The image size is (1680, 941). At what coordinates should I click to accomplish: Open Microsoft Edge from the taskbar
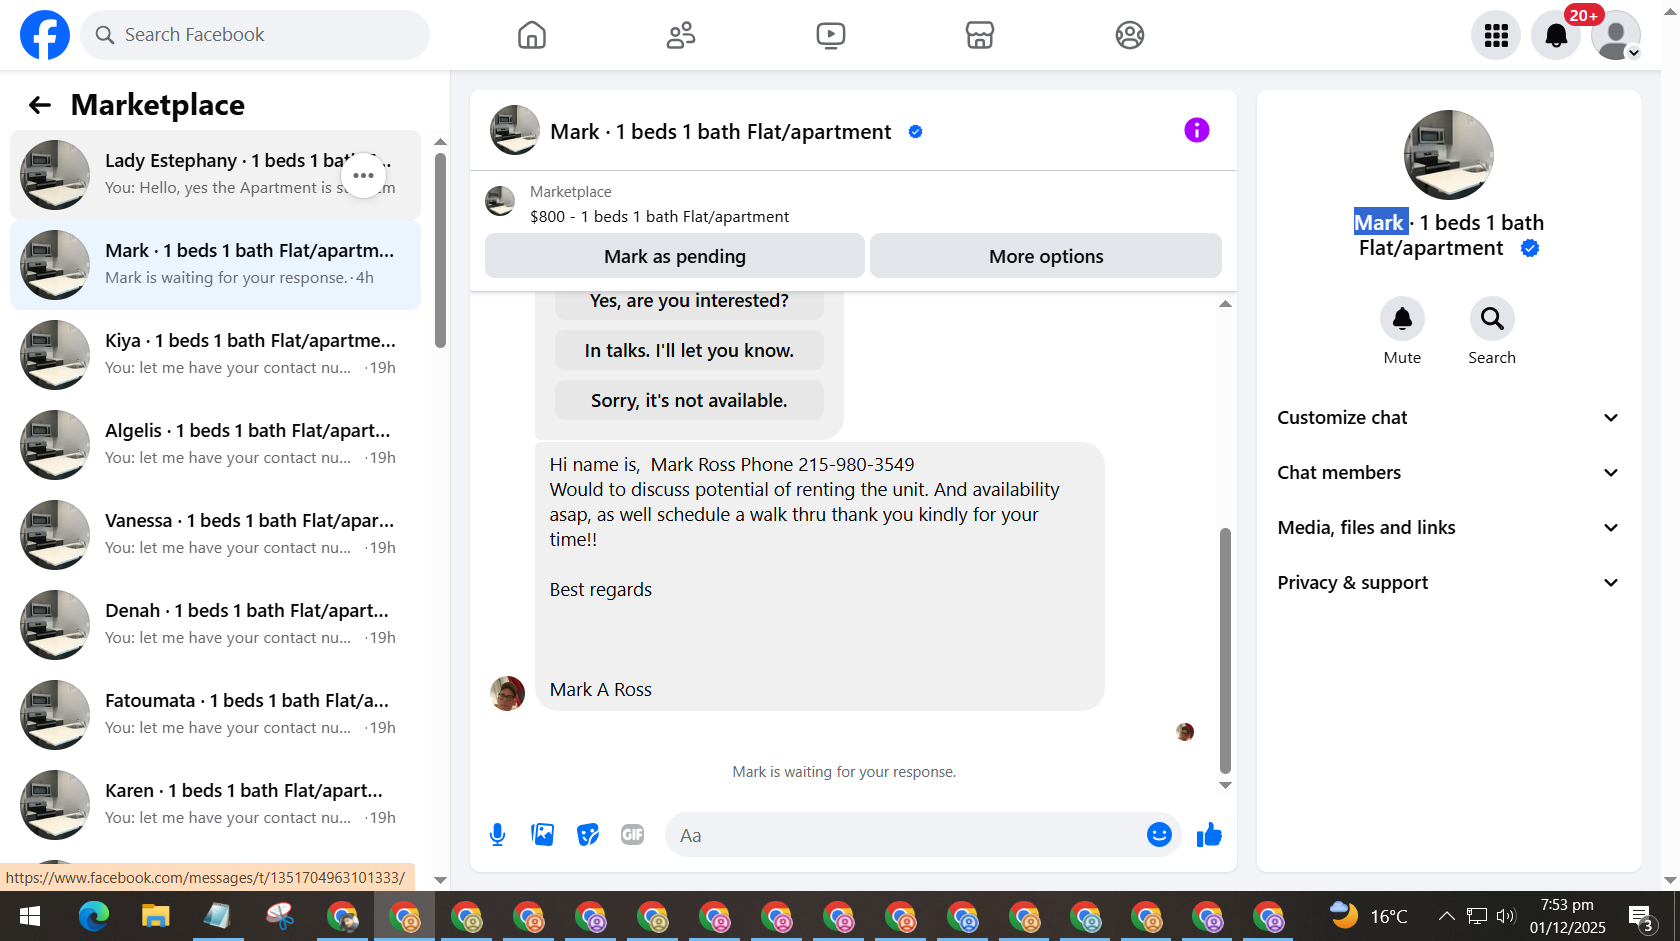click(94, 916)
